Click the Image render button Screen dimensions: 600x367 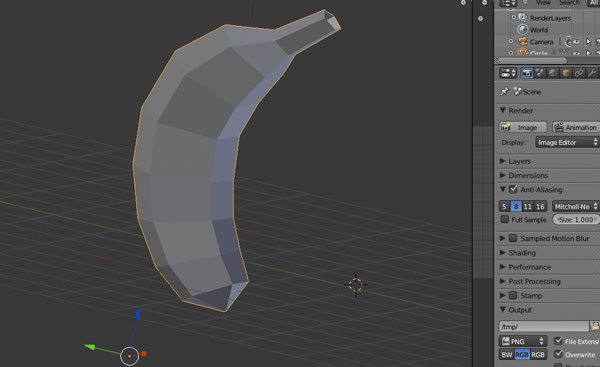coord(523,127)
